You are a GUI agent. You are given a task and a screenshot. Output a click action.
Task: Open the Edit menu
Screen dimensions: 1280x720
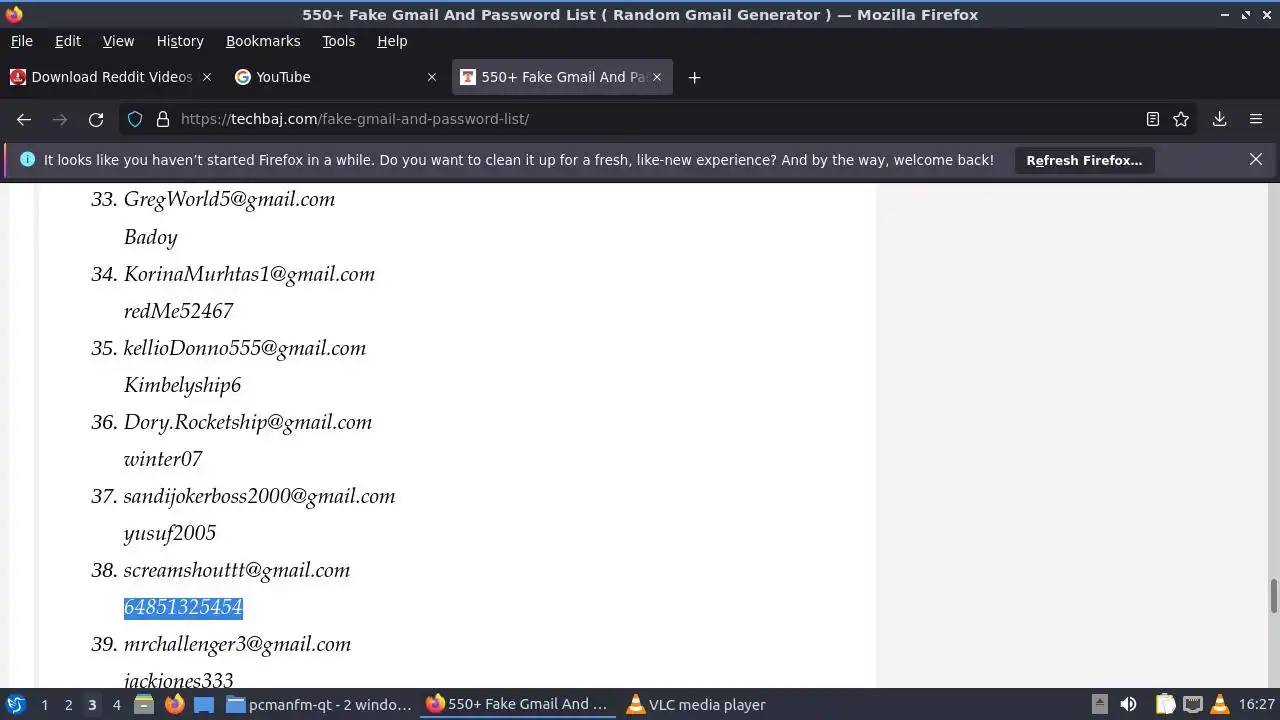[68, 41]
